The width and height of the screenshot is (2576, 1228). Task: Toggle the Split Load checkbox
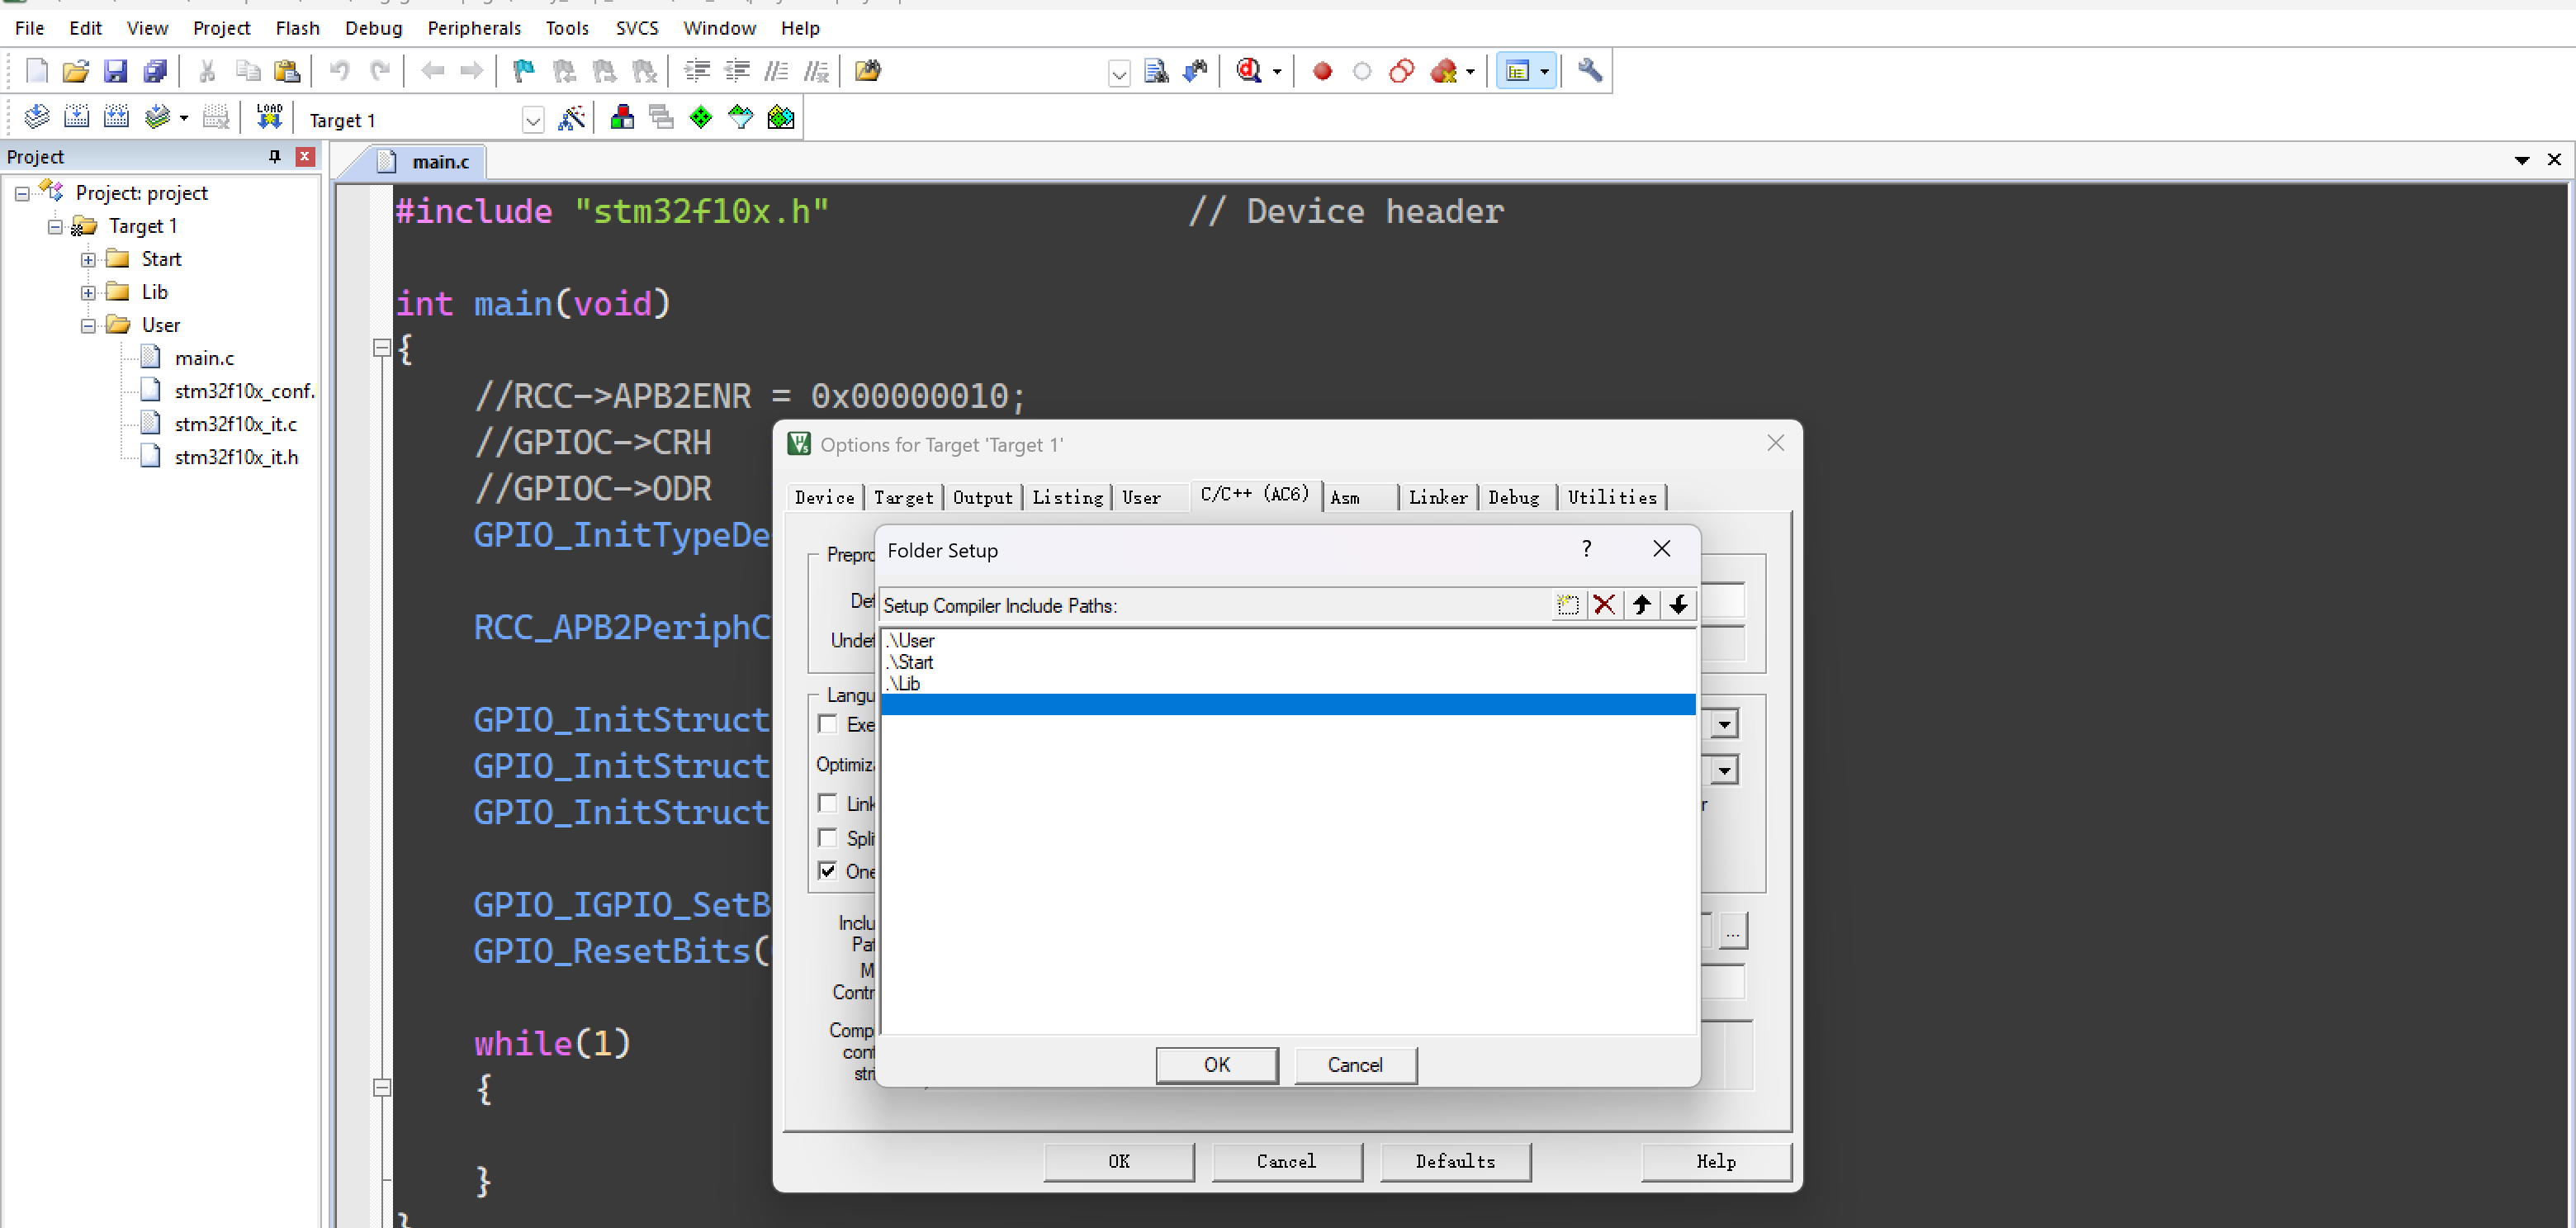(827, 838)
